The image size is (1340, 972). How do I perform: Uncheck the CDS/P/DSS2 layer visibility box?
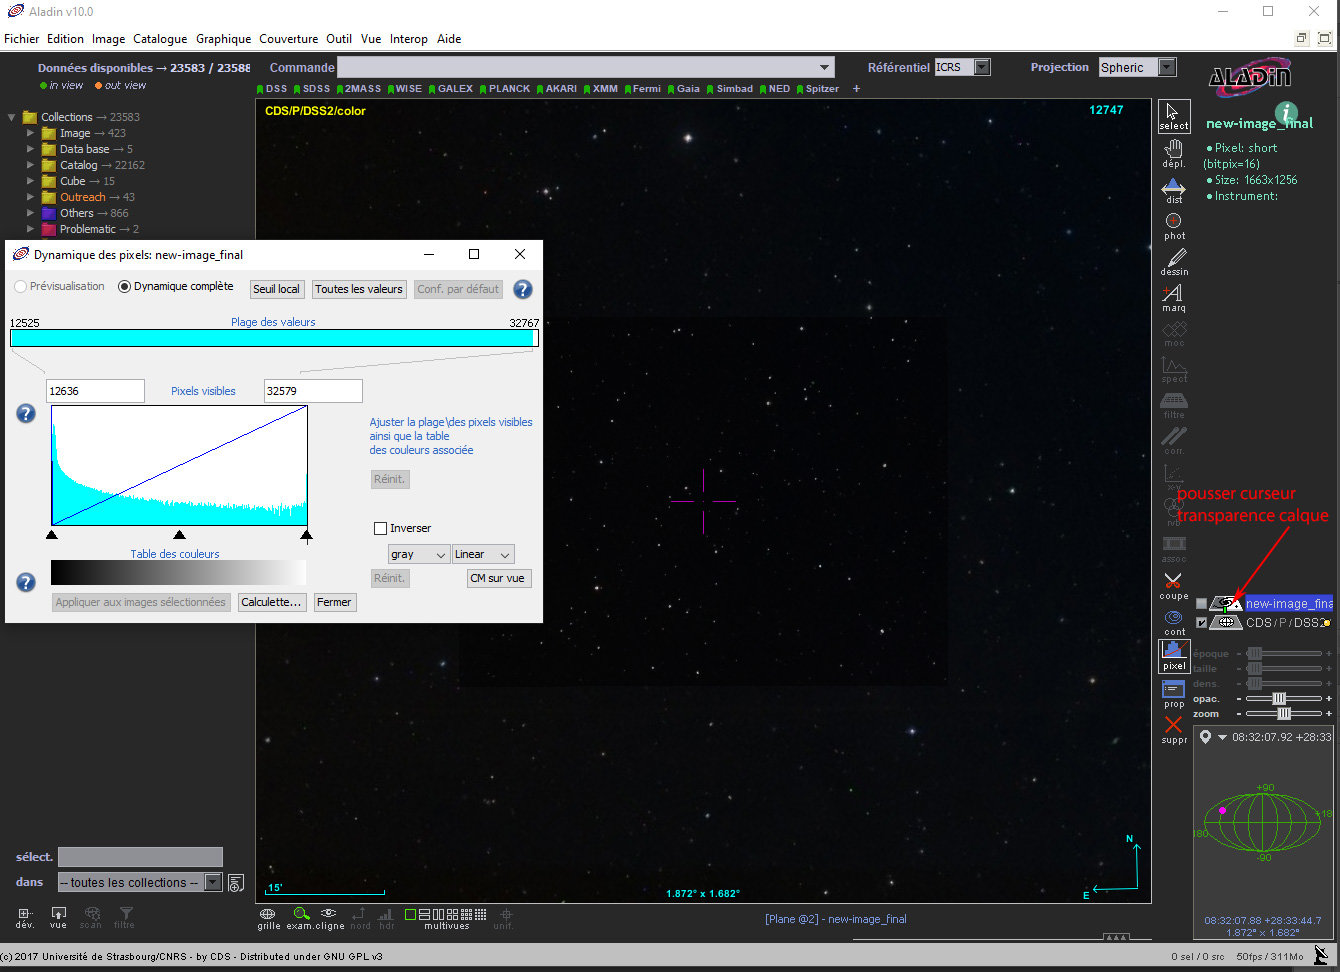[1202, 622]
